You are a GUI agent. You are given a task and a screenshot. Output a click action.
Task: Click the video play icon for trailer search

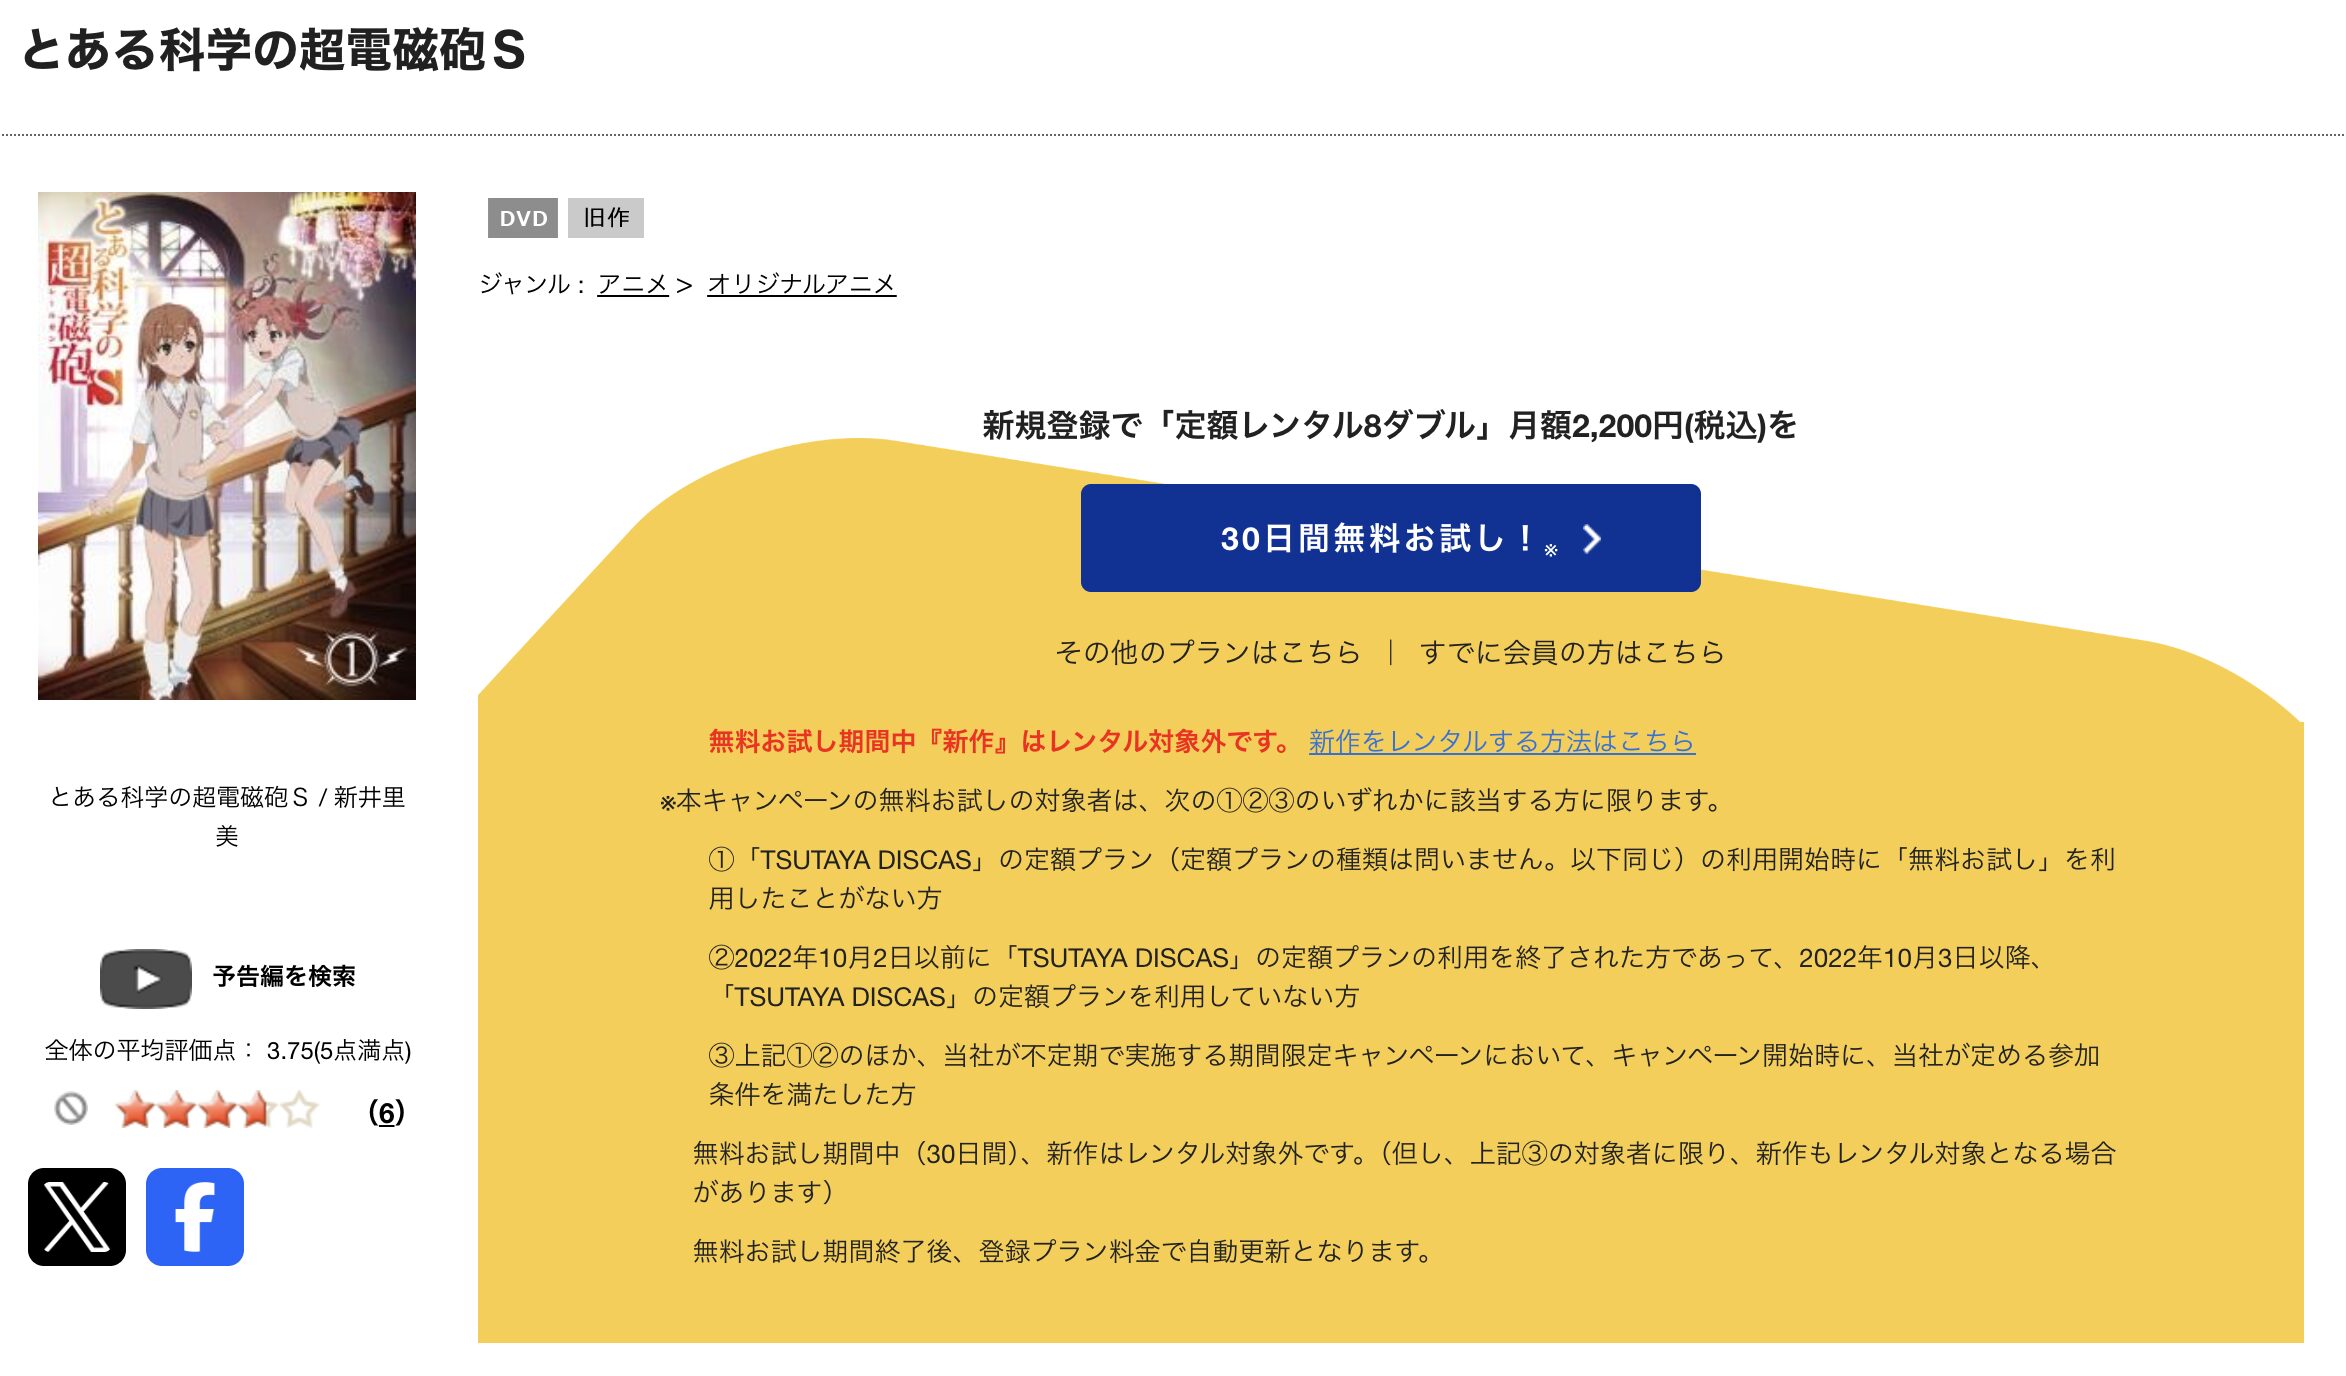coord(146,978)
